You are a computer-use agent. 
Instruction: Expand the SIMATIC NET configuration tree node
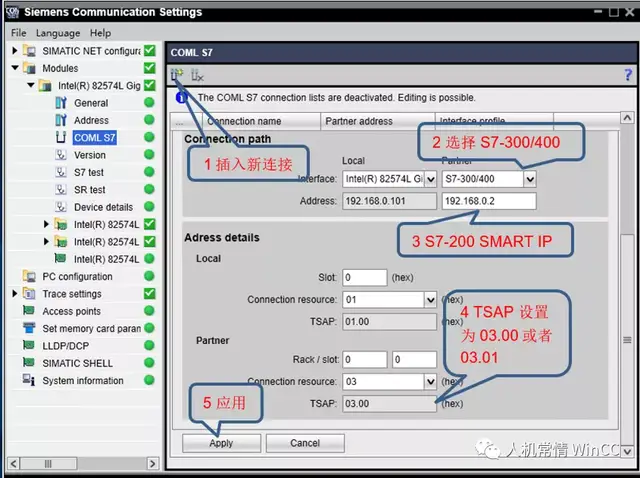(x=15, y=51)
